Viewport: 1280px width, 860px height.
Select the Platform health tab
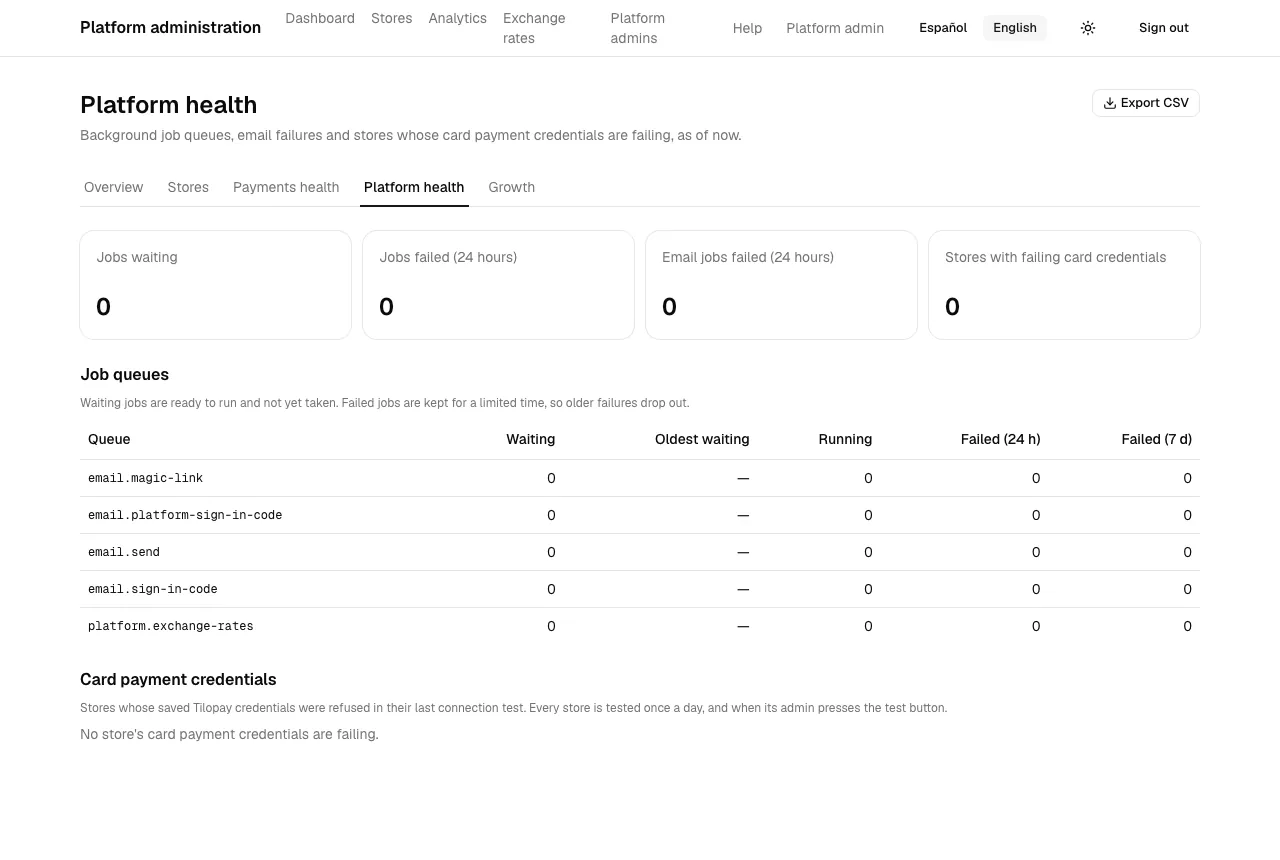point(414,187)
